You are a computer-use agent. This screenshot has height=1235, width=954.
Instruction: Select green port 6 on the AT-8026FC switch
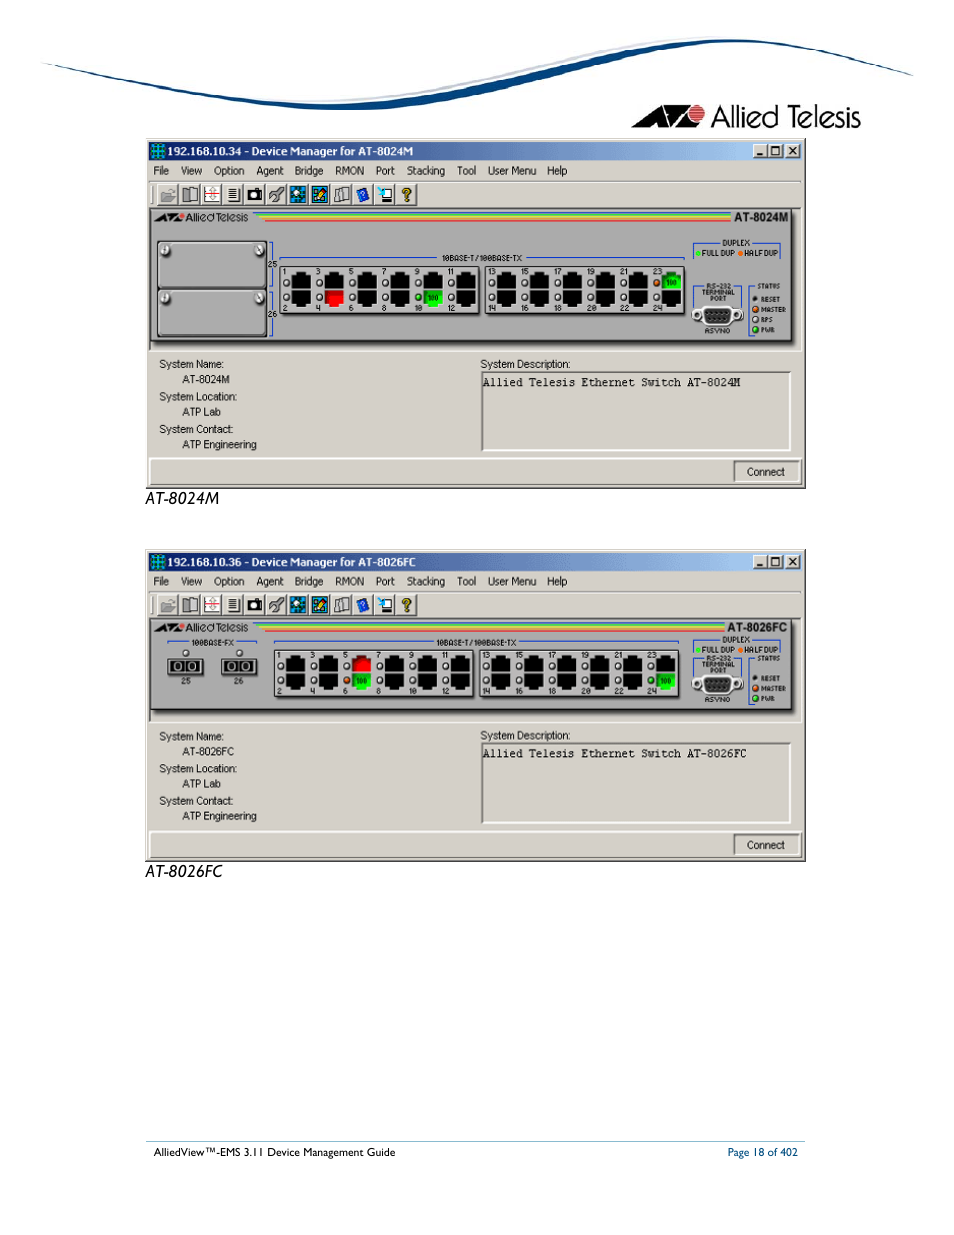click(361, 681)
